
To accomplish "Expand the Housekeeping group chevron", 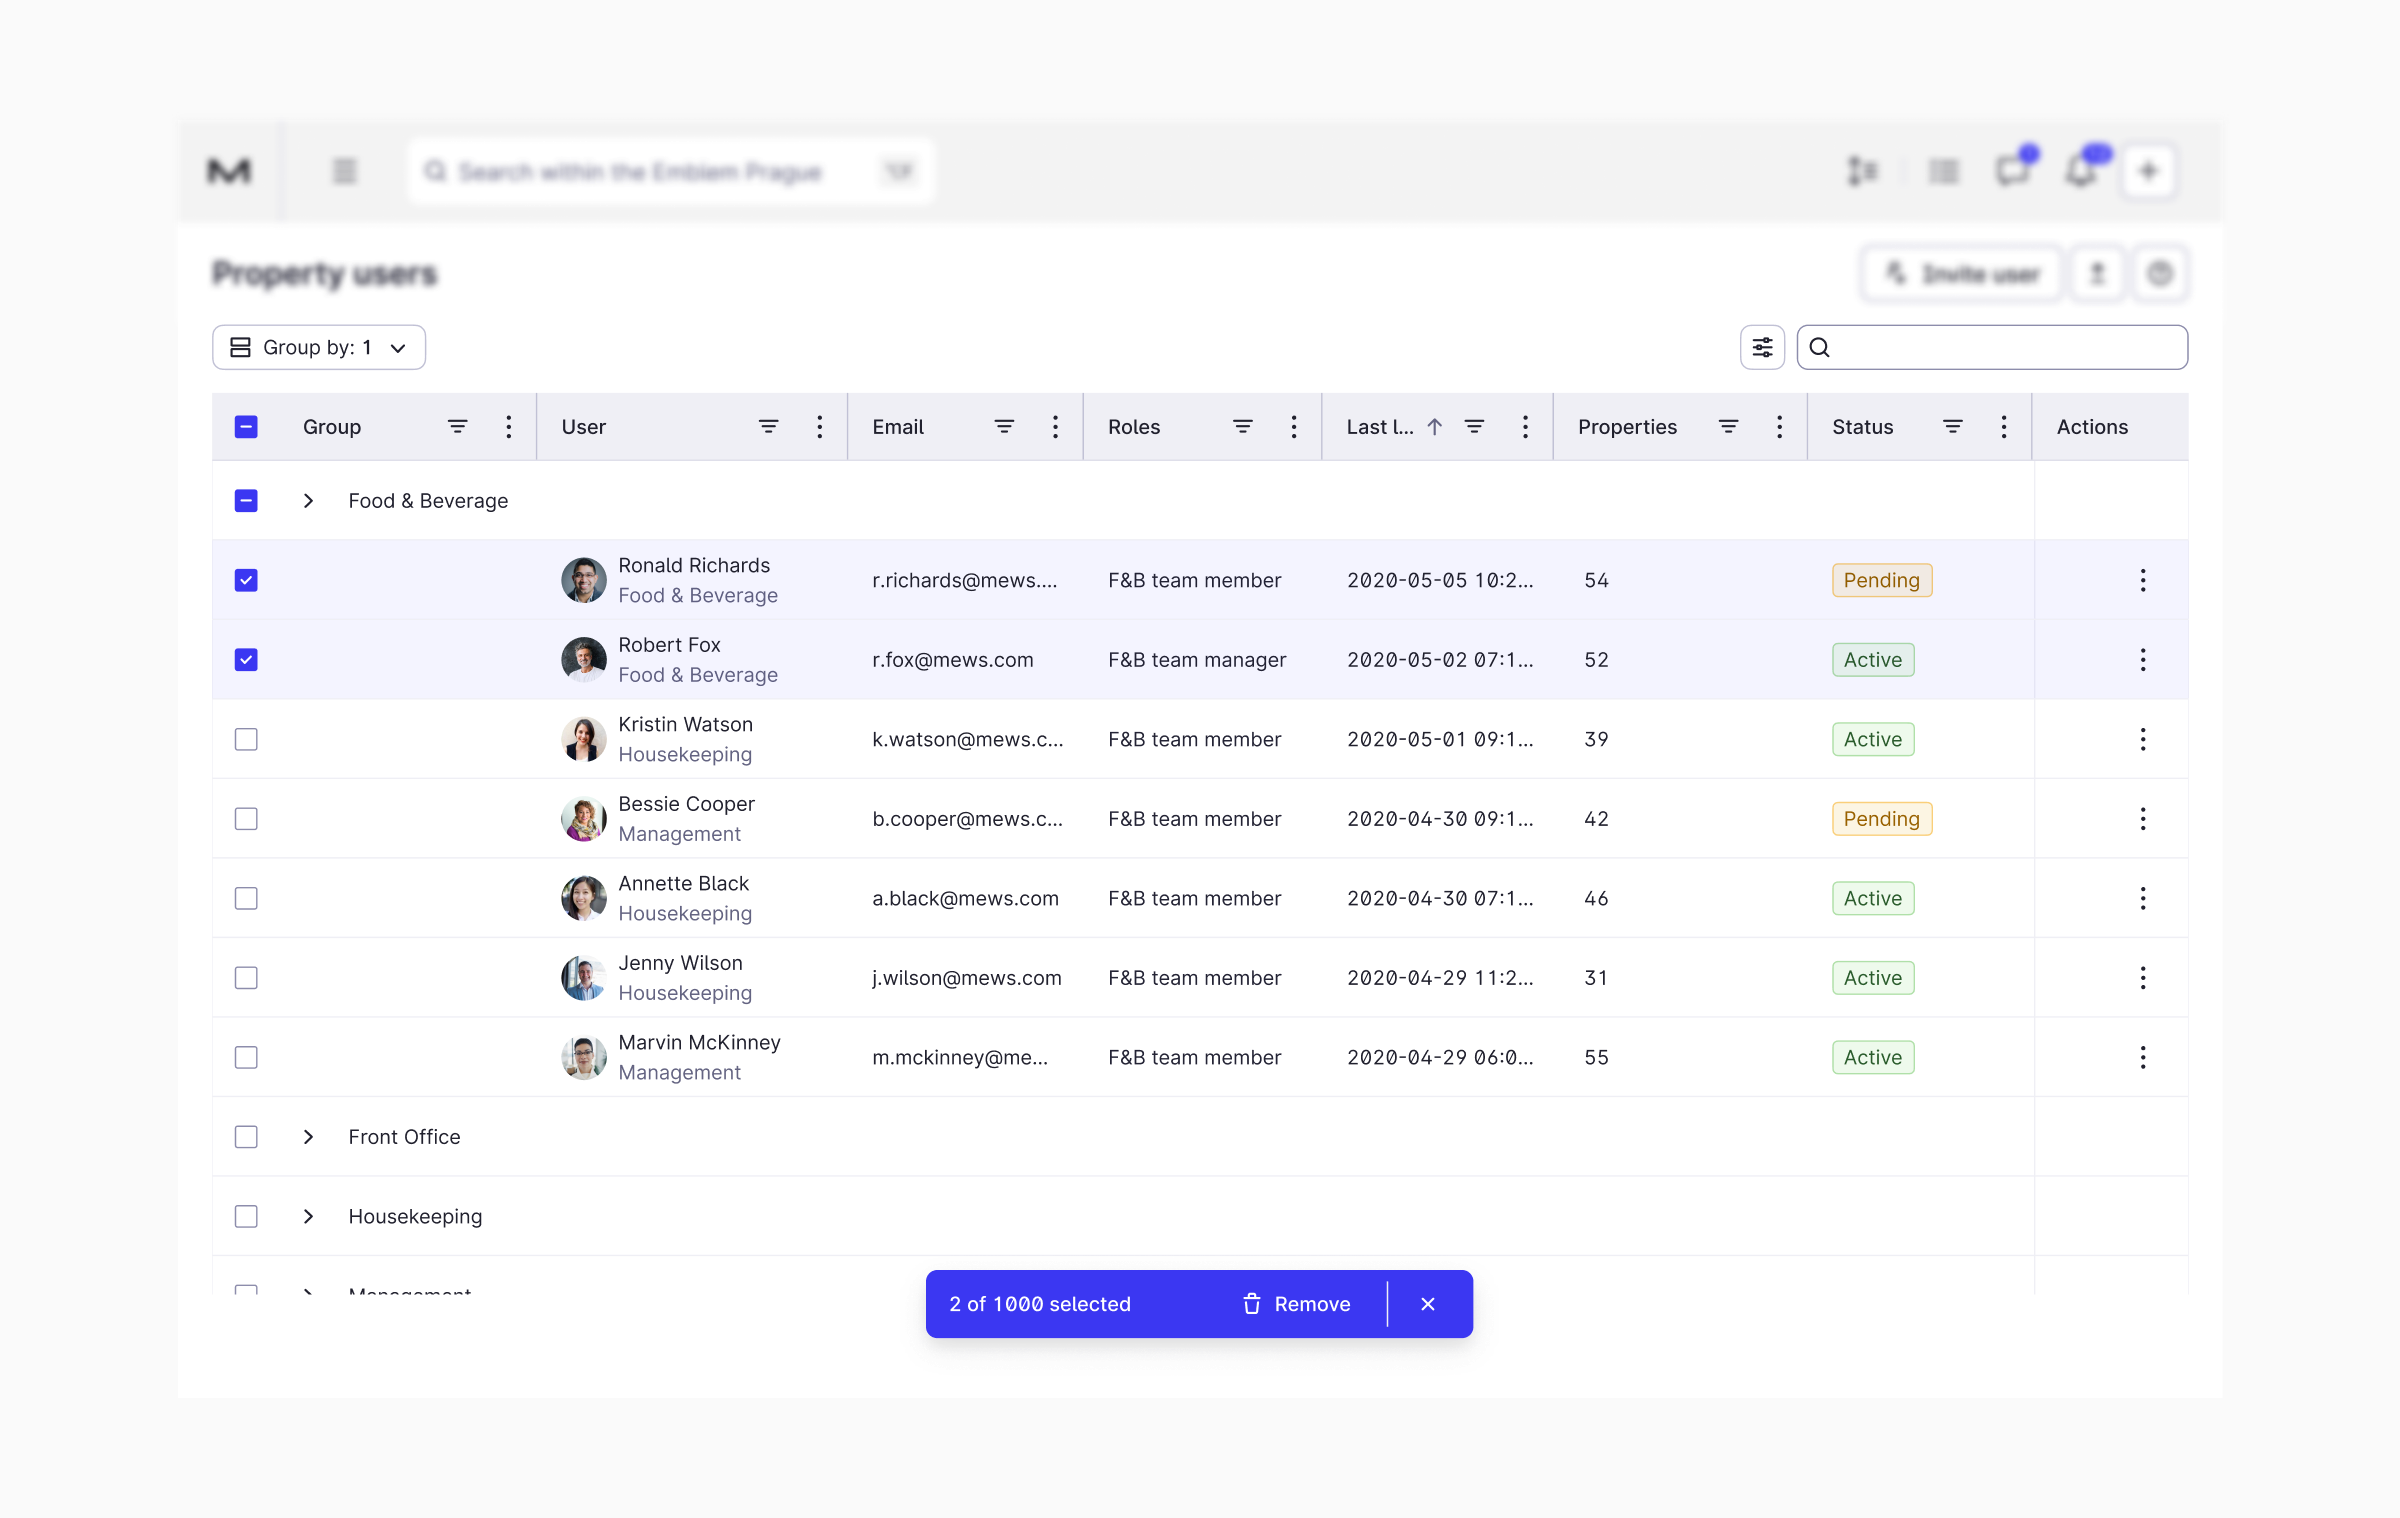I will 308,1216.
